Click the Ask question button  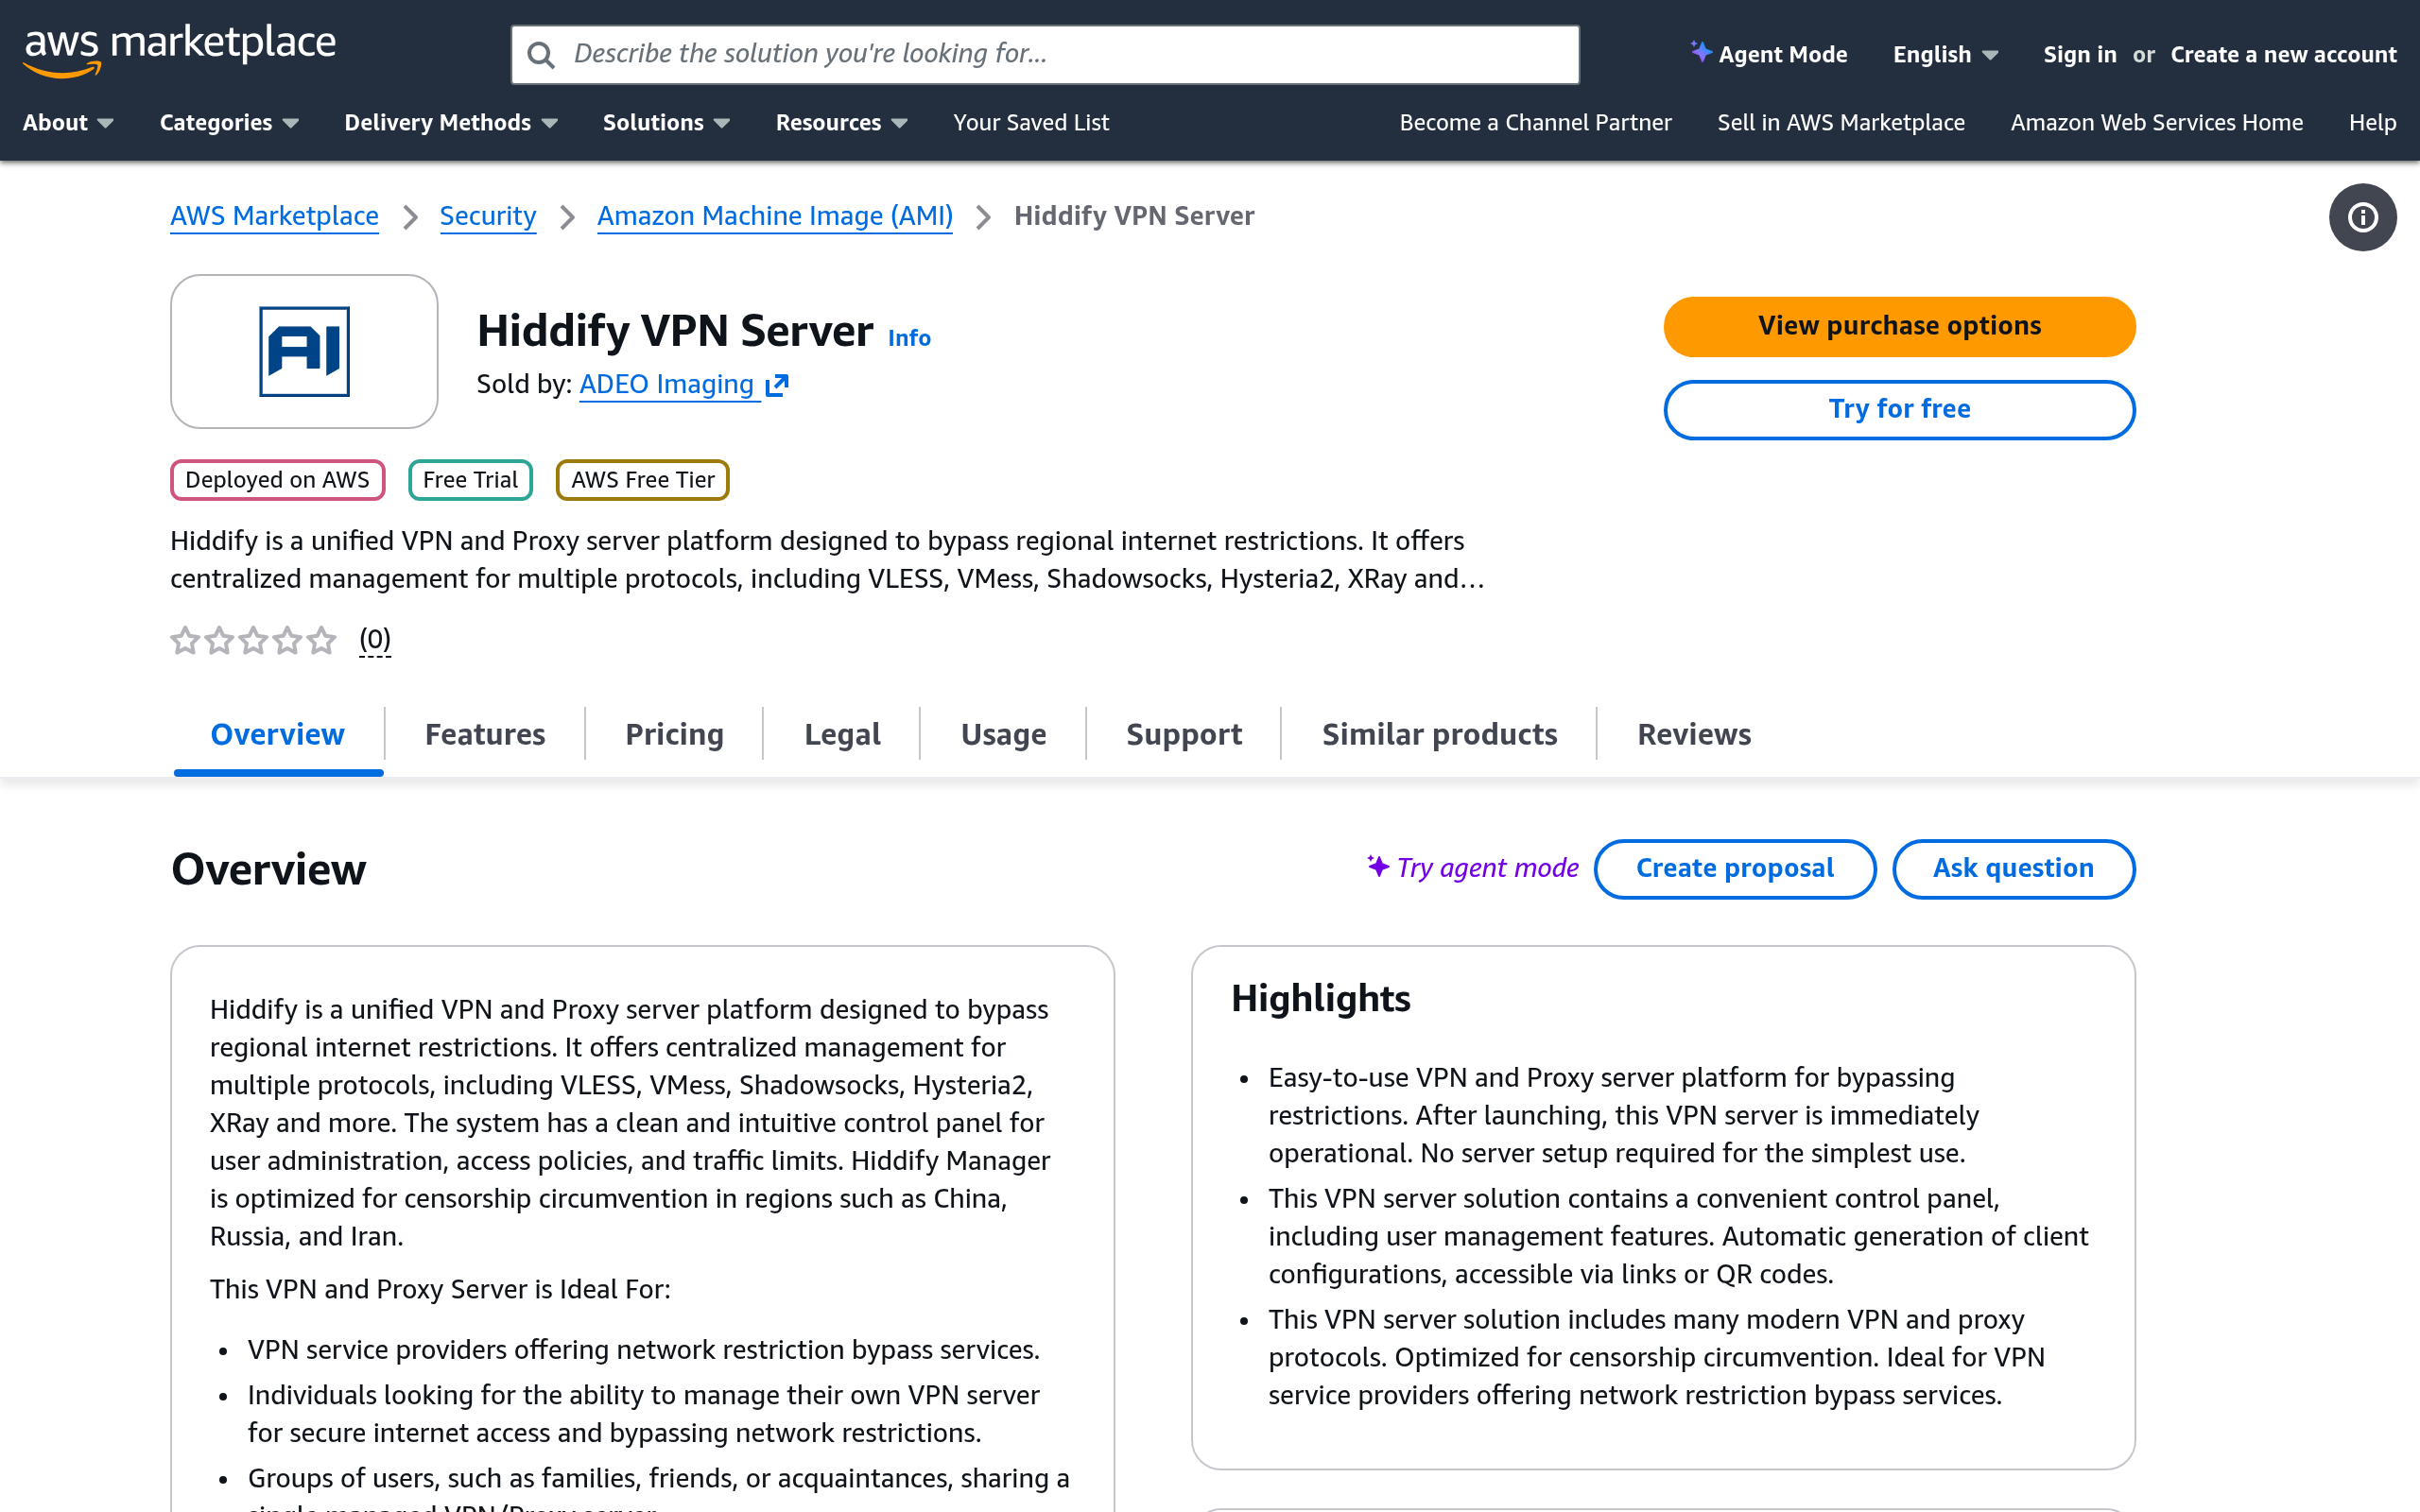tap(2013, 868)
